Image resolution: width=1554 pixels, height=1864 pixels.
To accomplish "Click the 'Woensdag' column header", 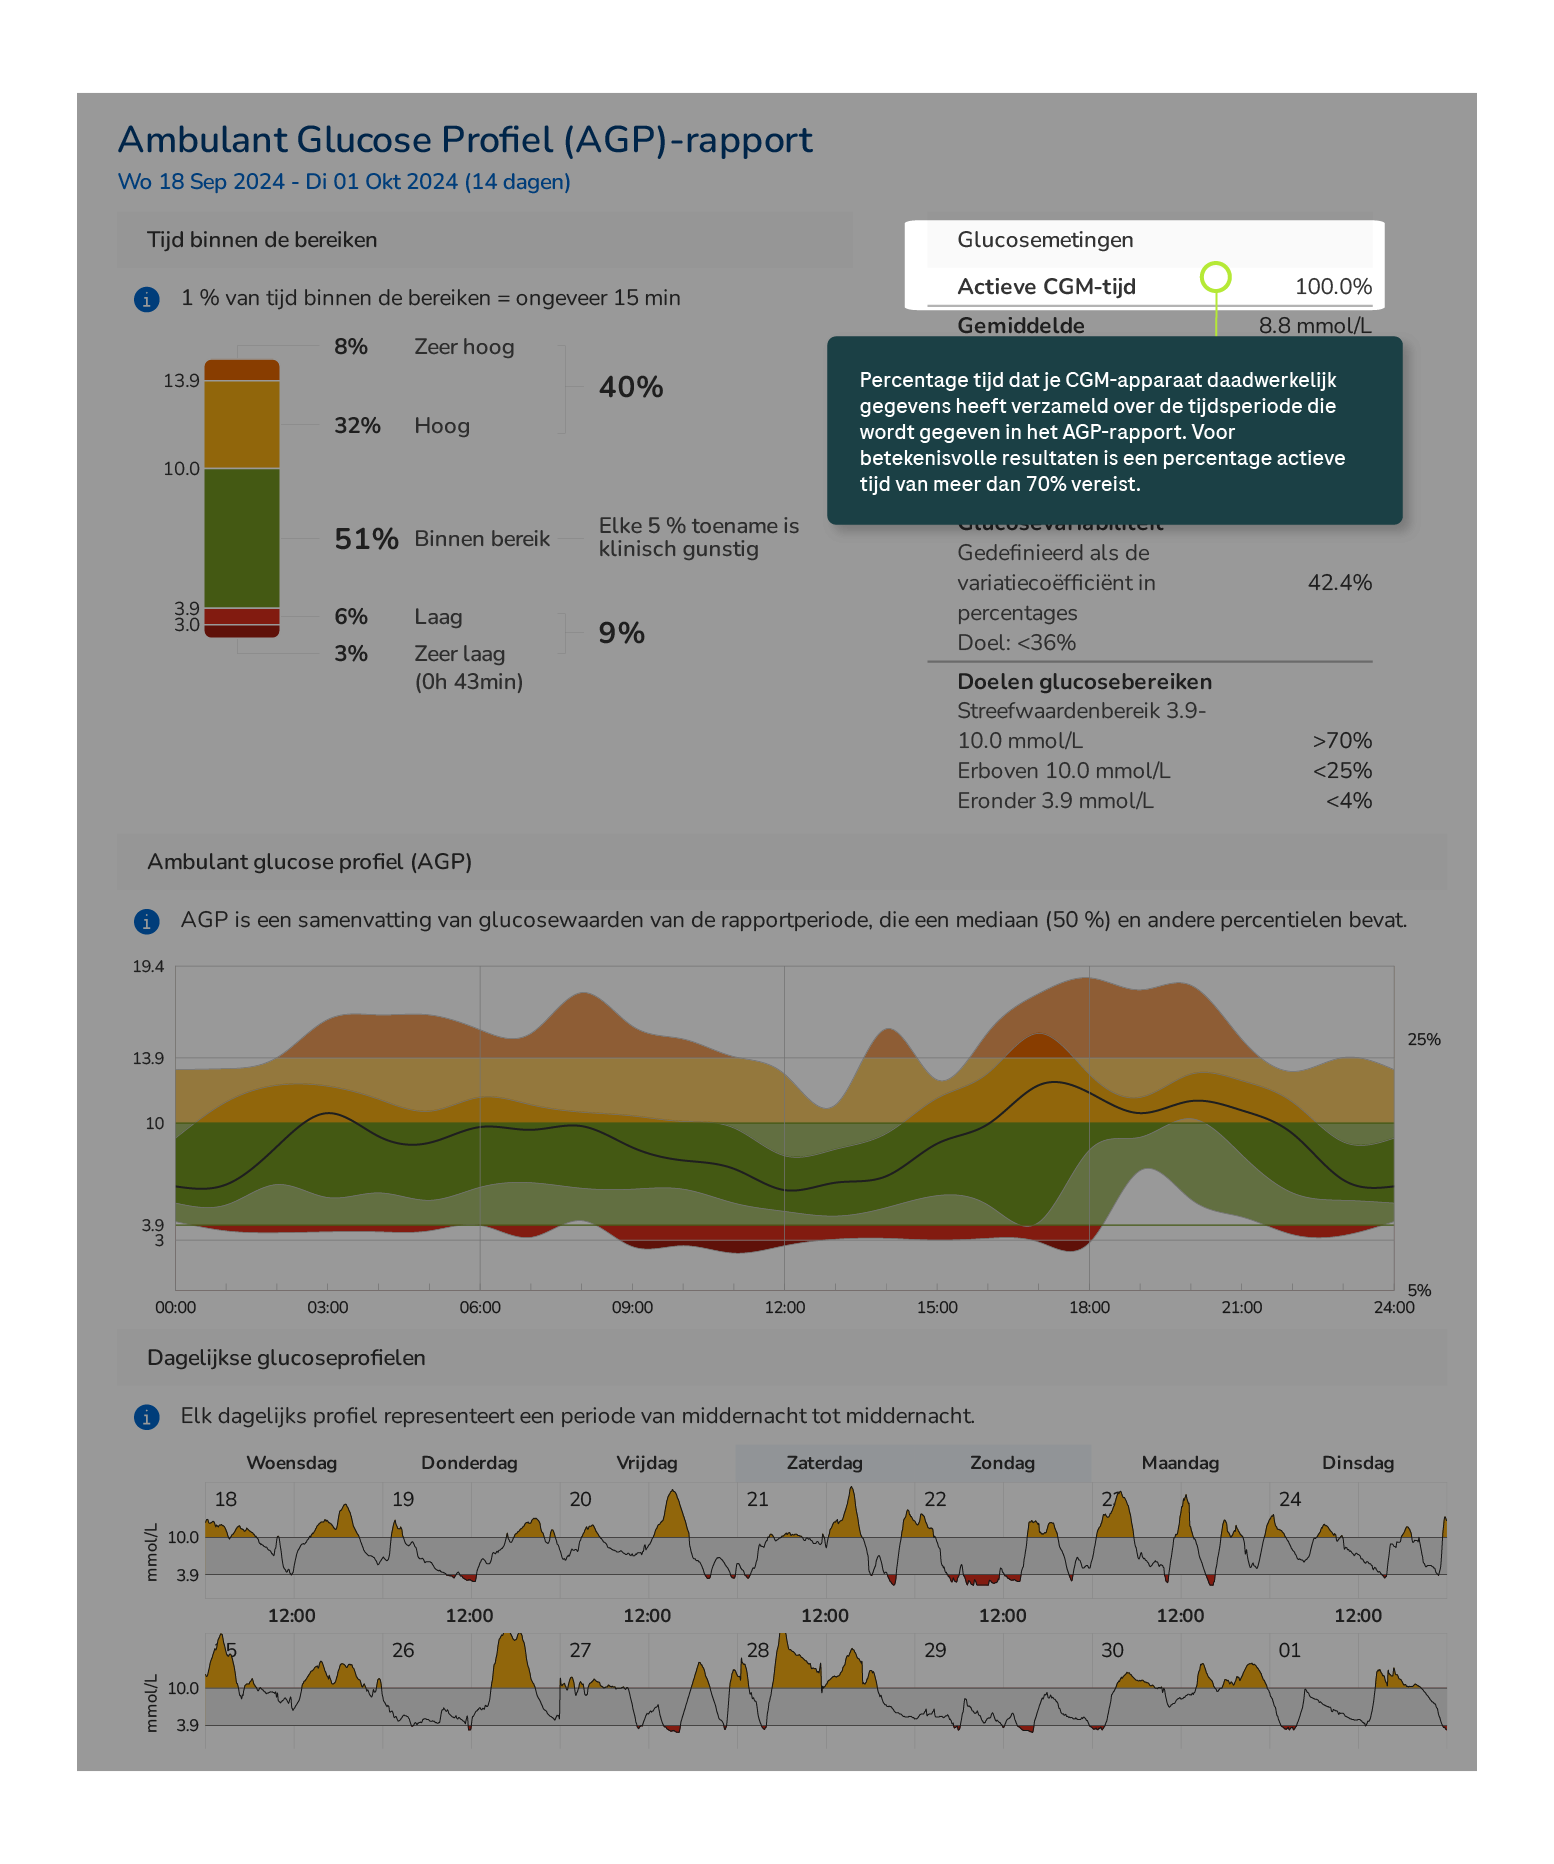I will click(x=292, y=1463).
